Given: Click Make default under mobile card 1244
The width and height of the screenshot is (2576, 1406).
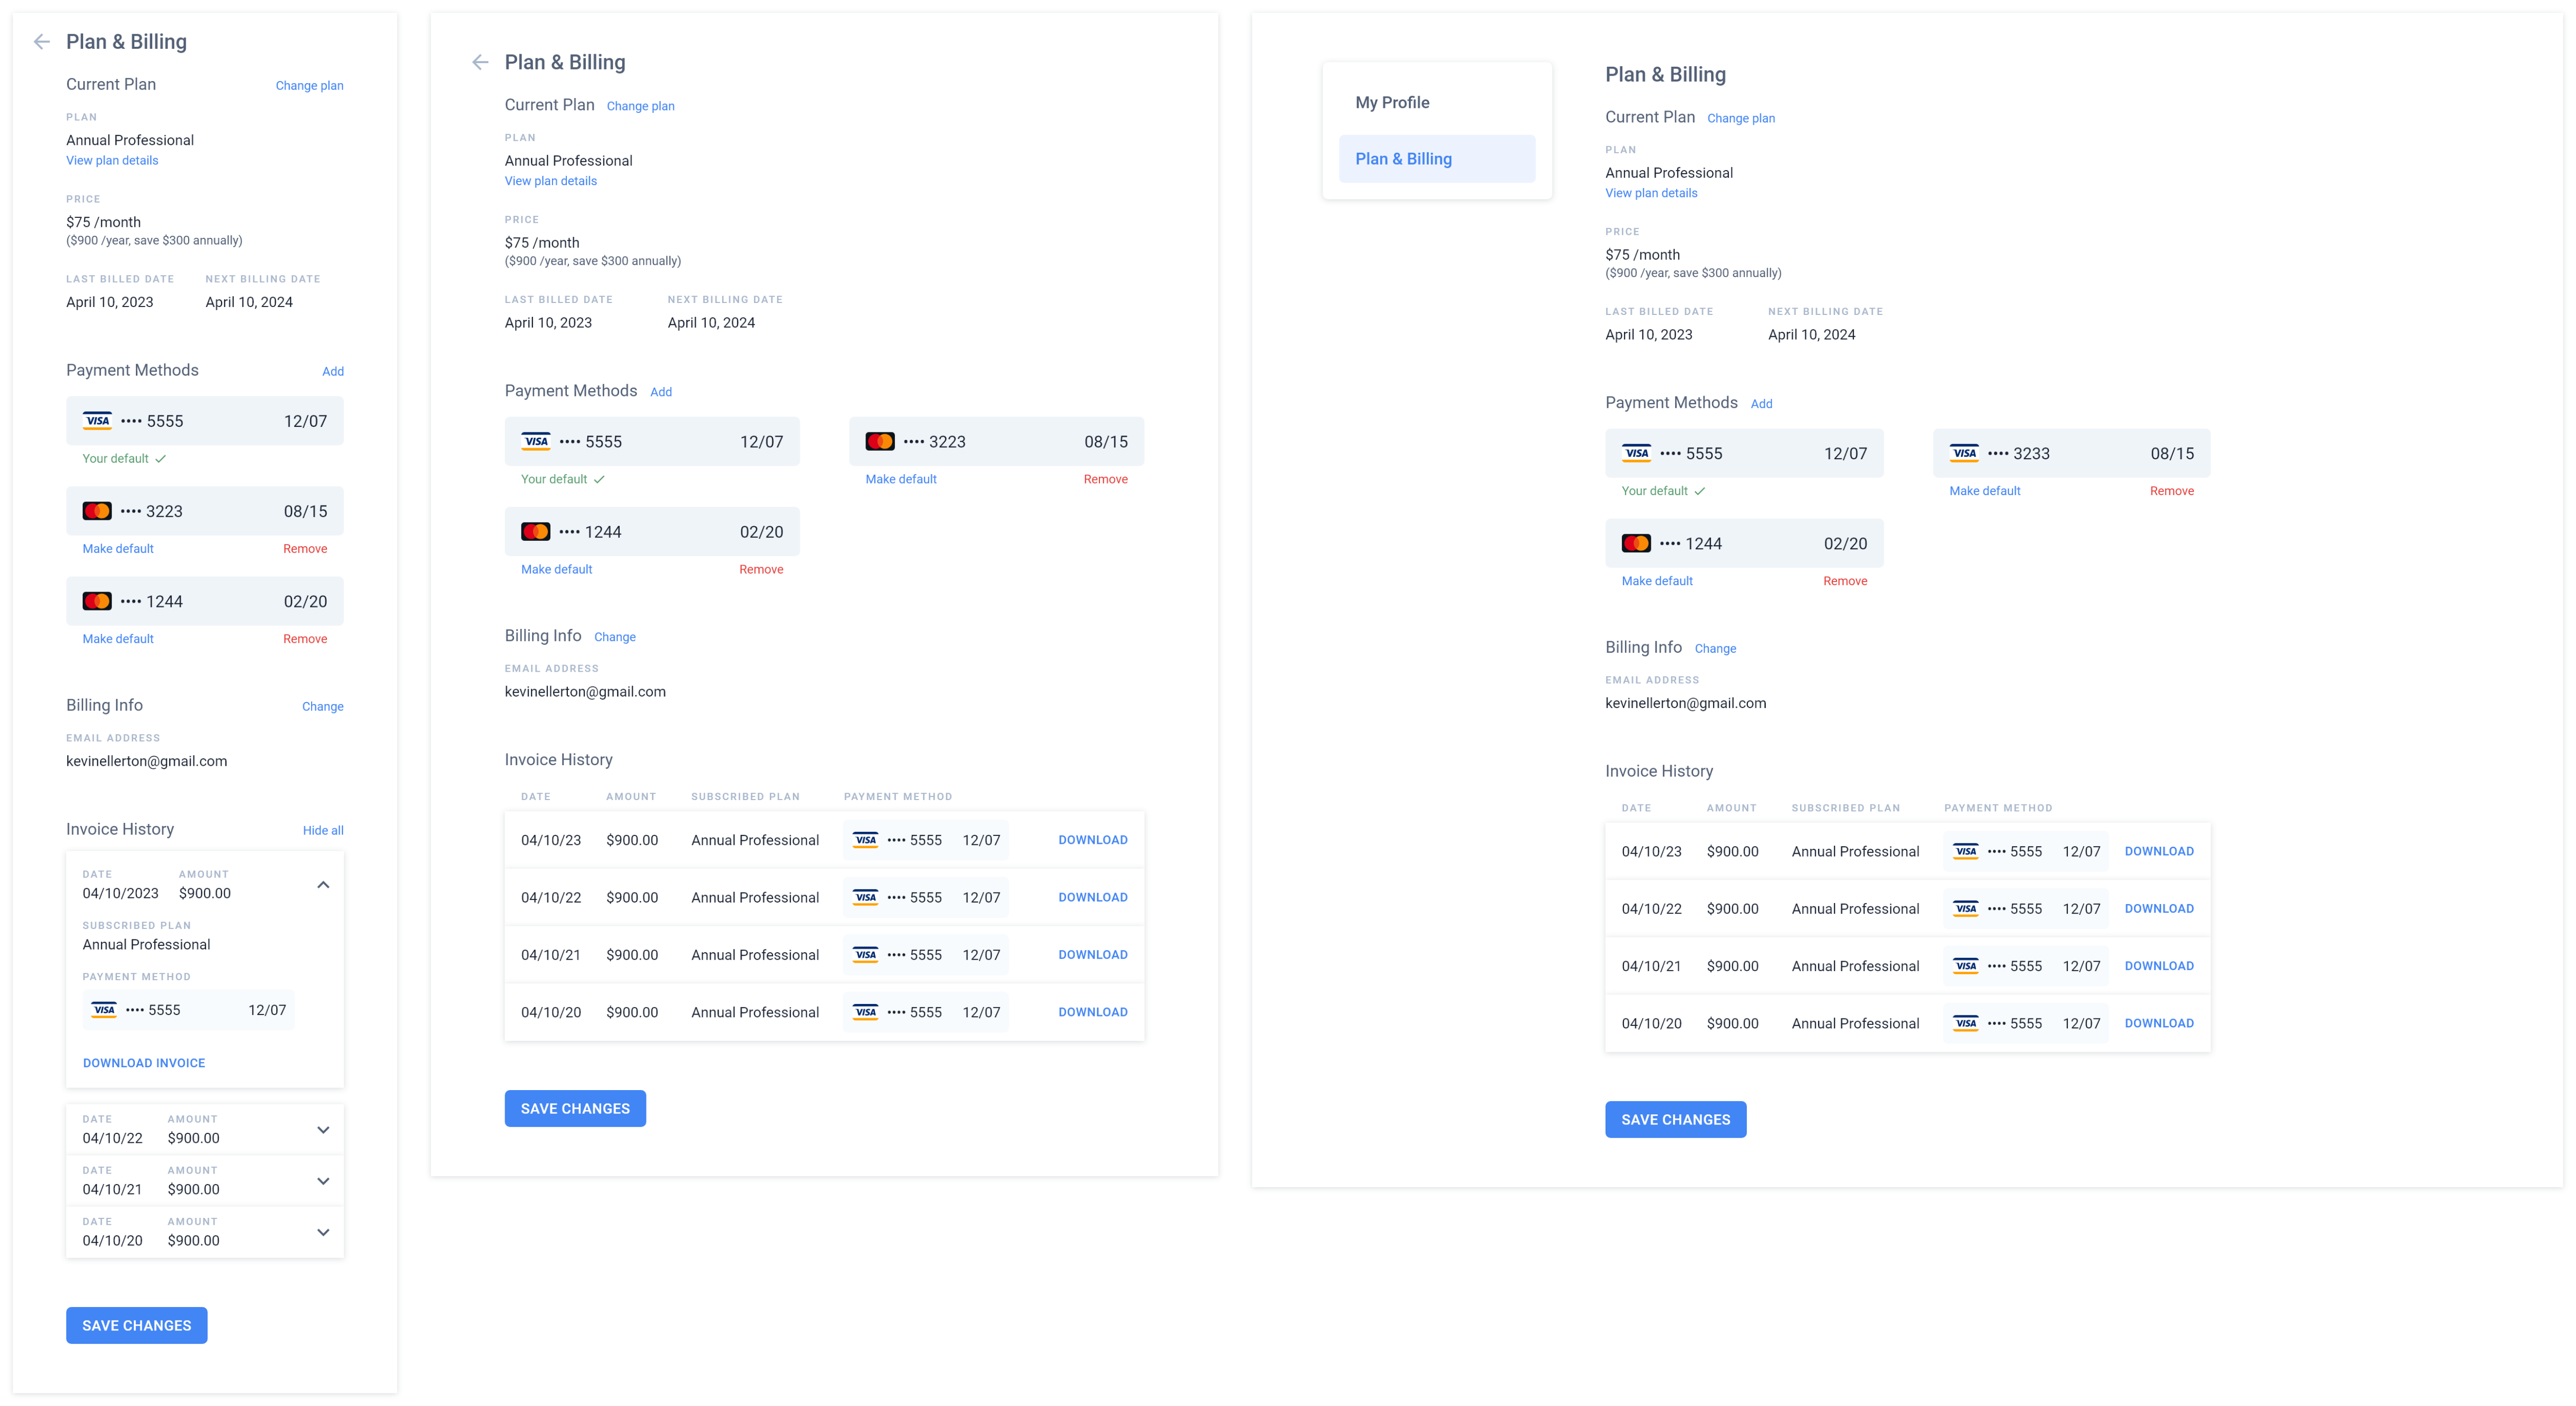Looking at the screenshot, I should point(118,639).
